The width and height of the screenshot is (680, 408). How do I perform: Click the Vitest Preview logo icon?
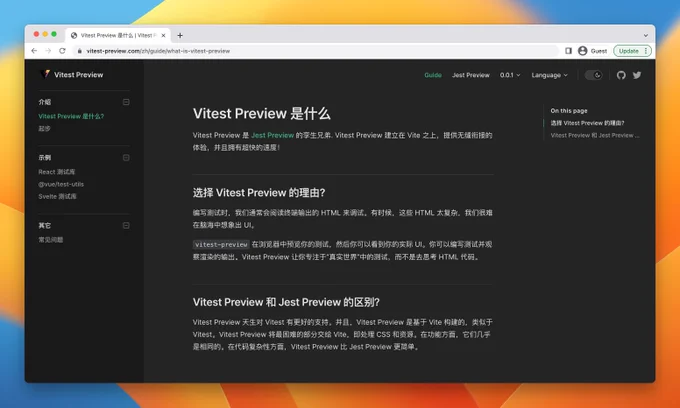[x=45, y=74]
